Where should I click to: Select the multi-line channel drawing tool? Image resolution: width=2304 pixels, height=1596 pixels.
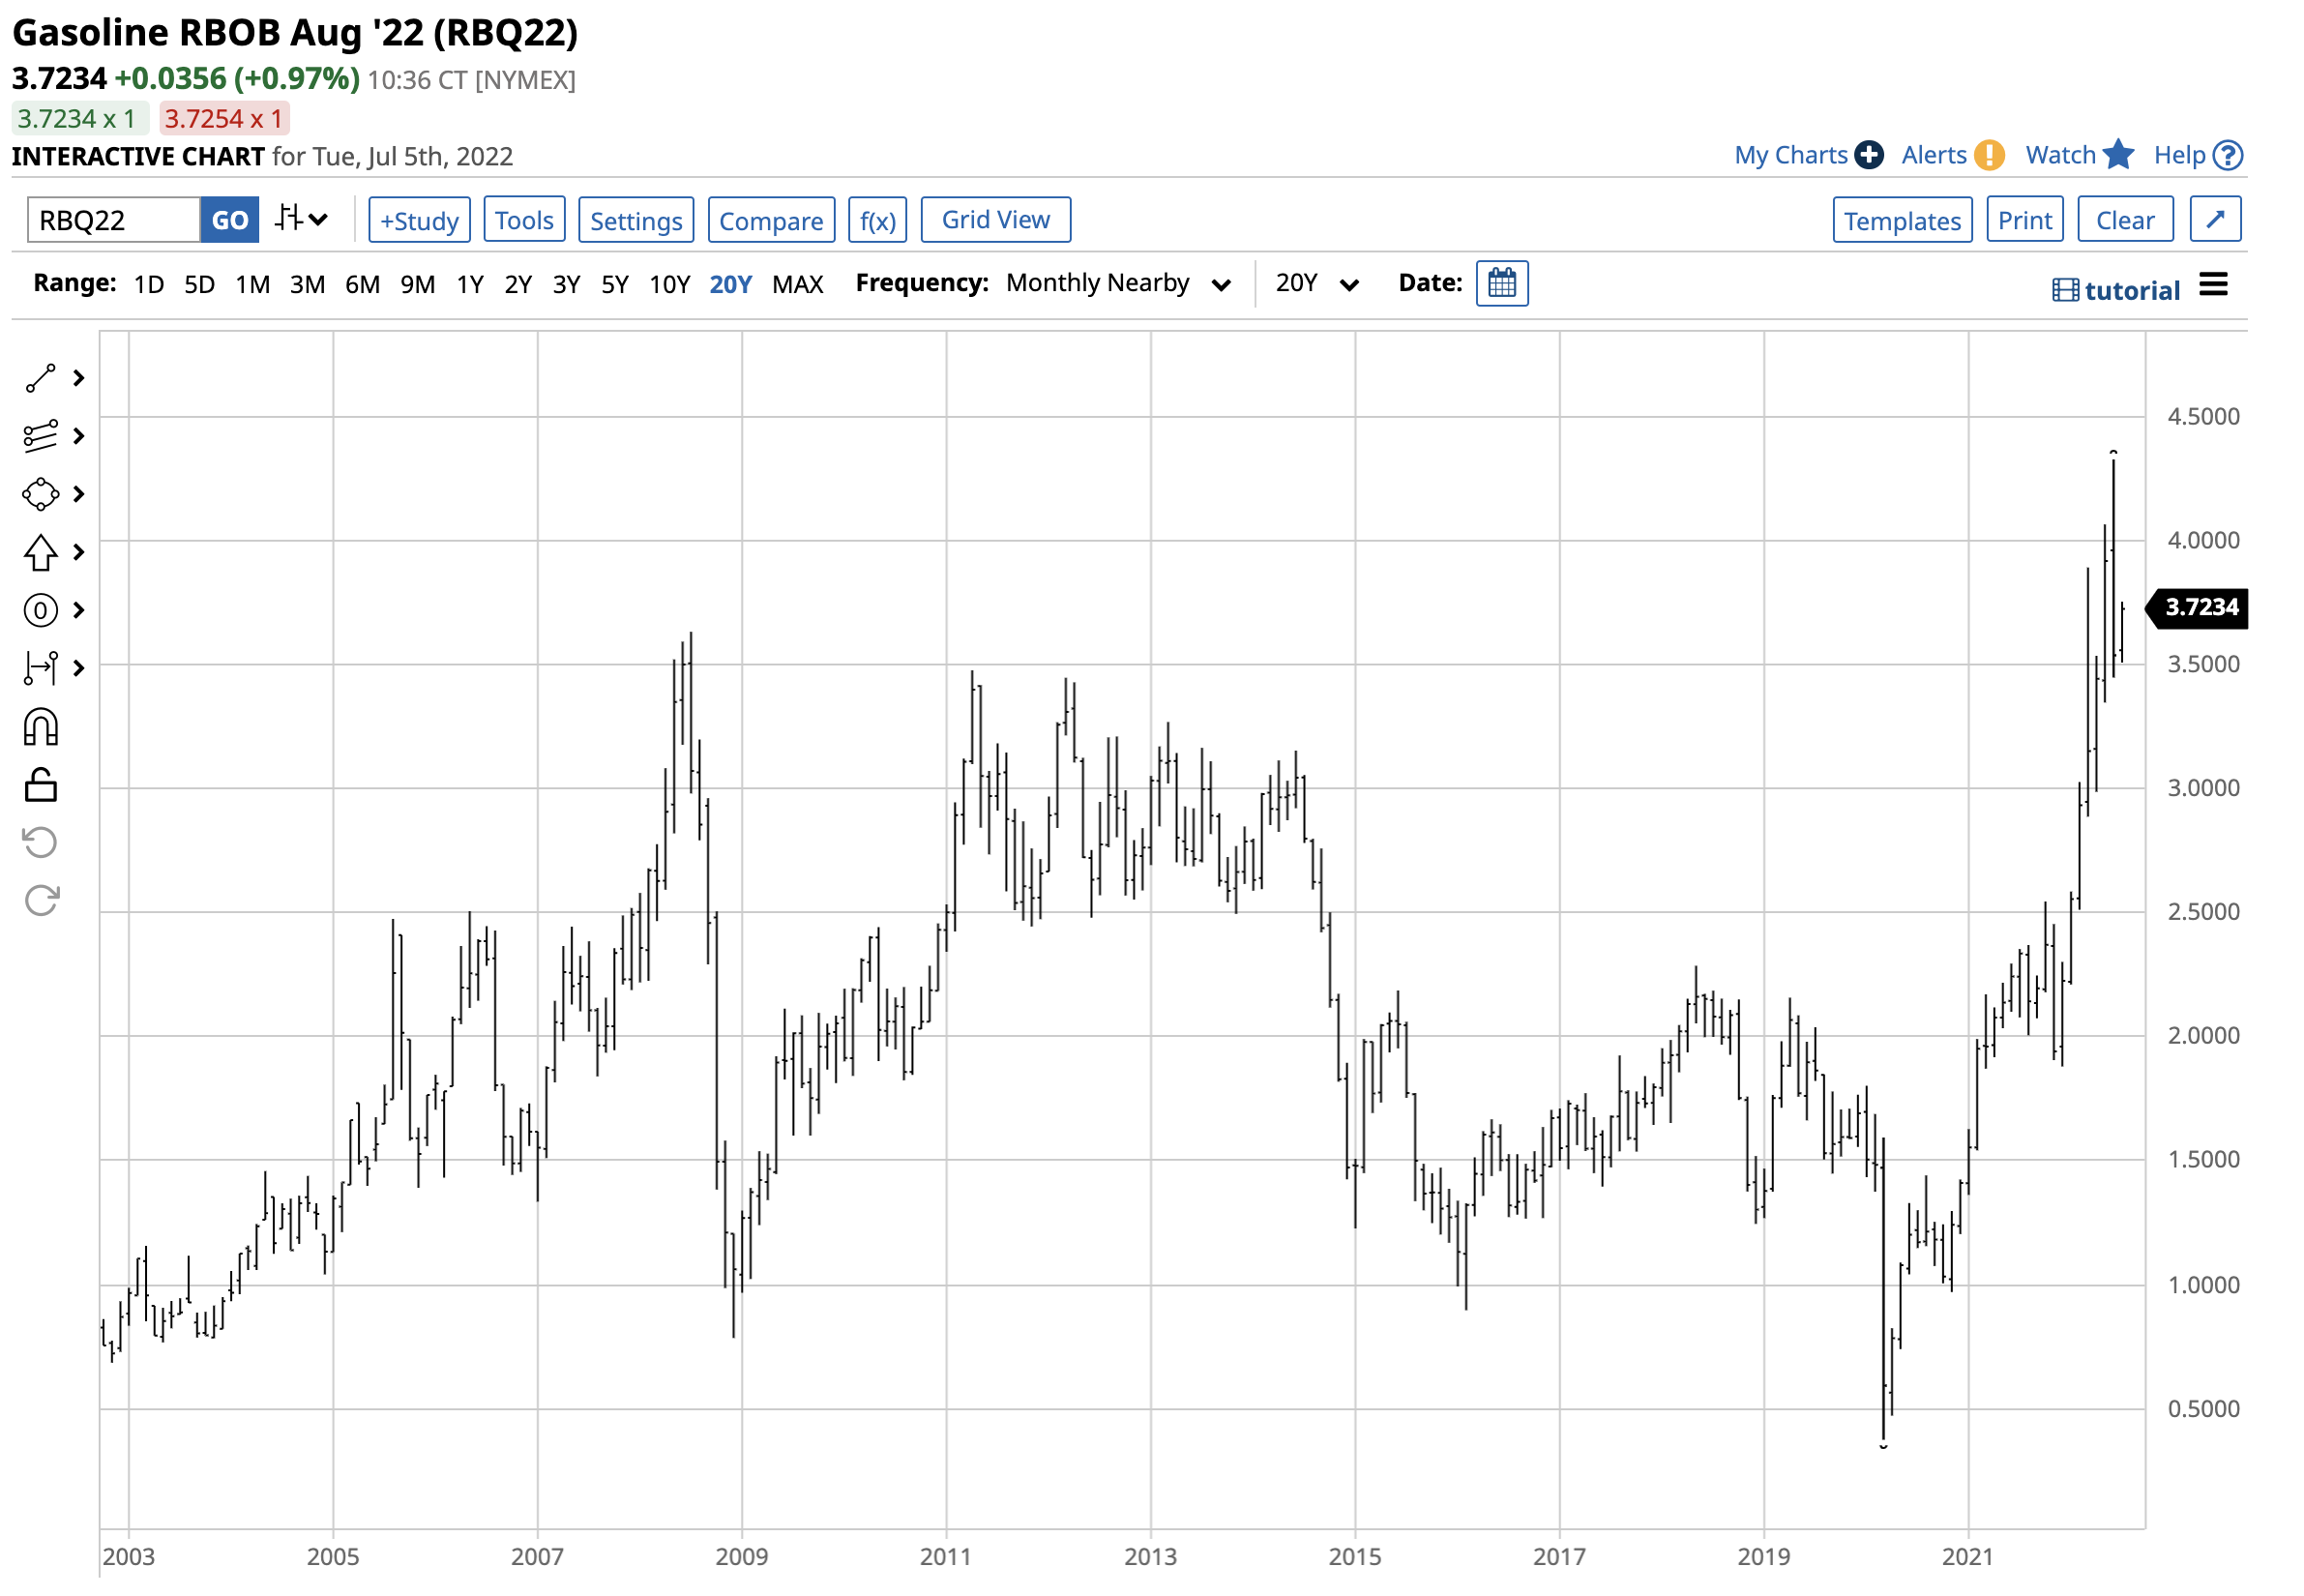(41, 437)
